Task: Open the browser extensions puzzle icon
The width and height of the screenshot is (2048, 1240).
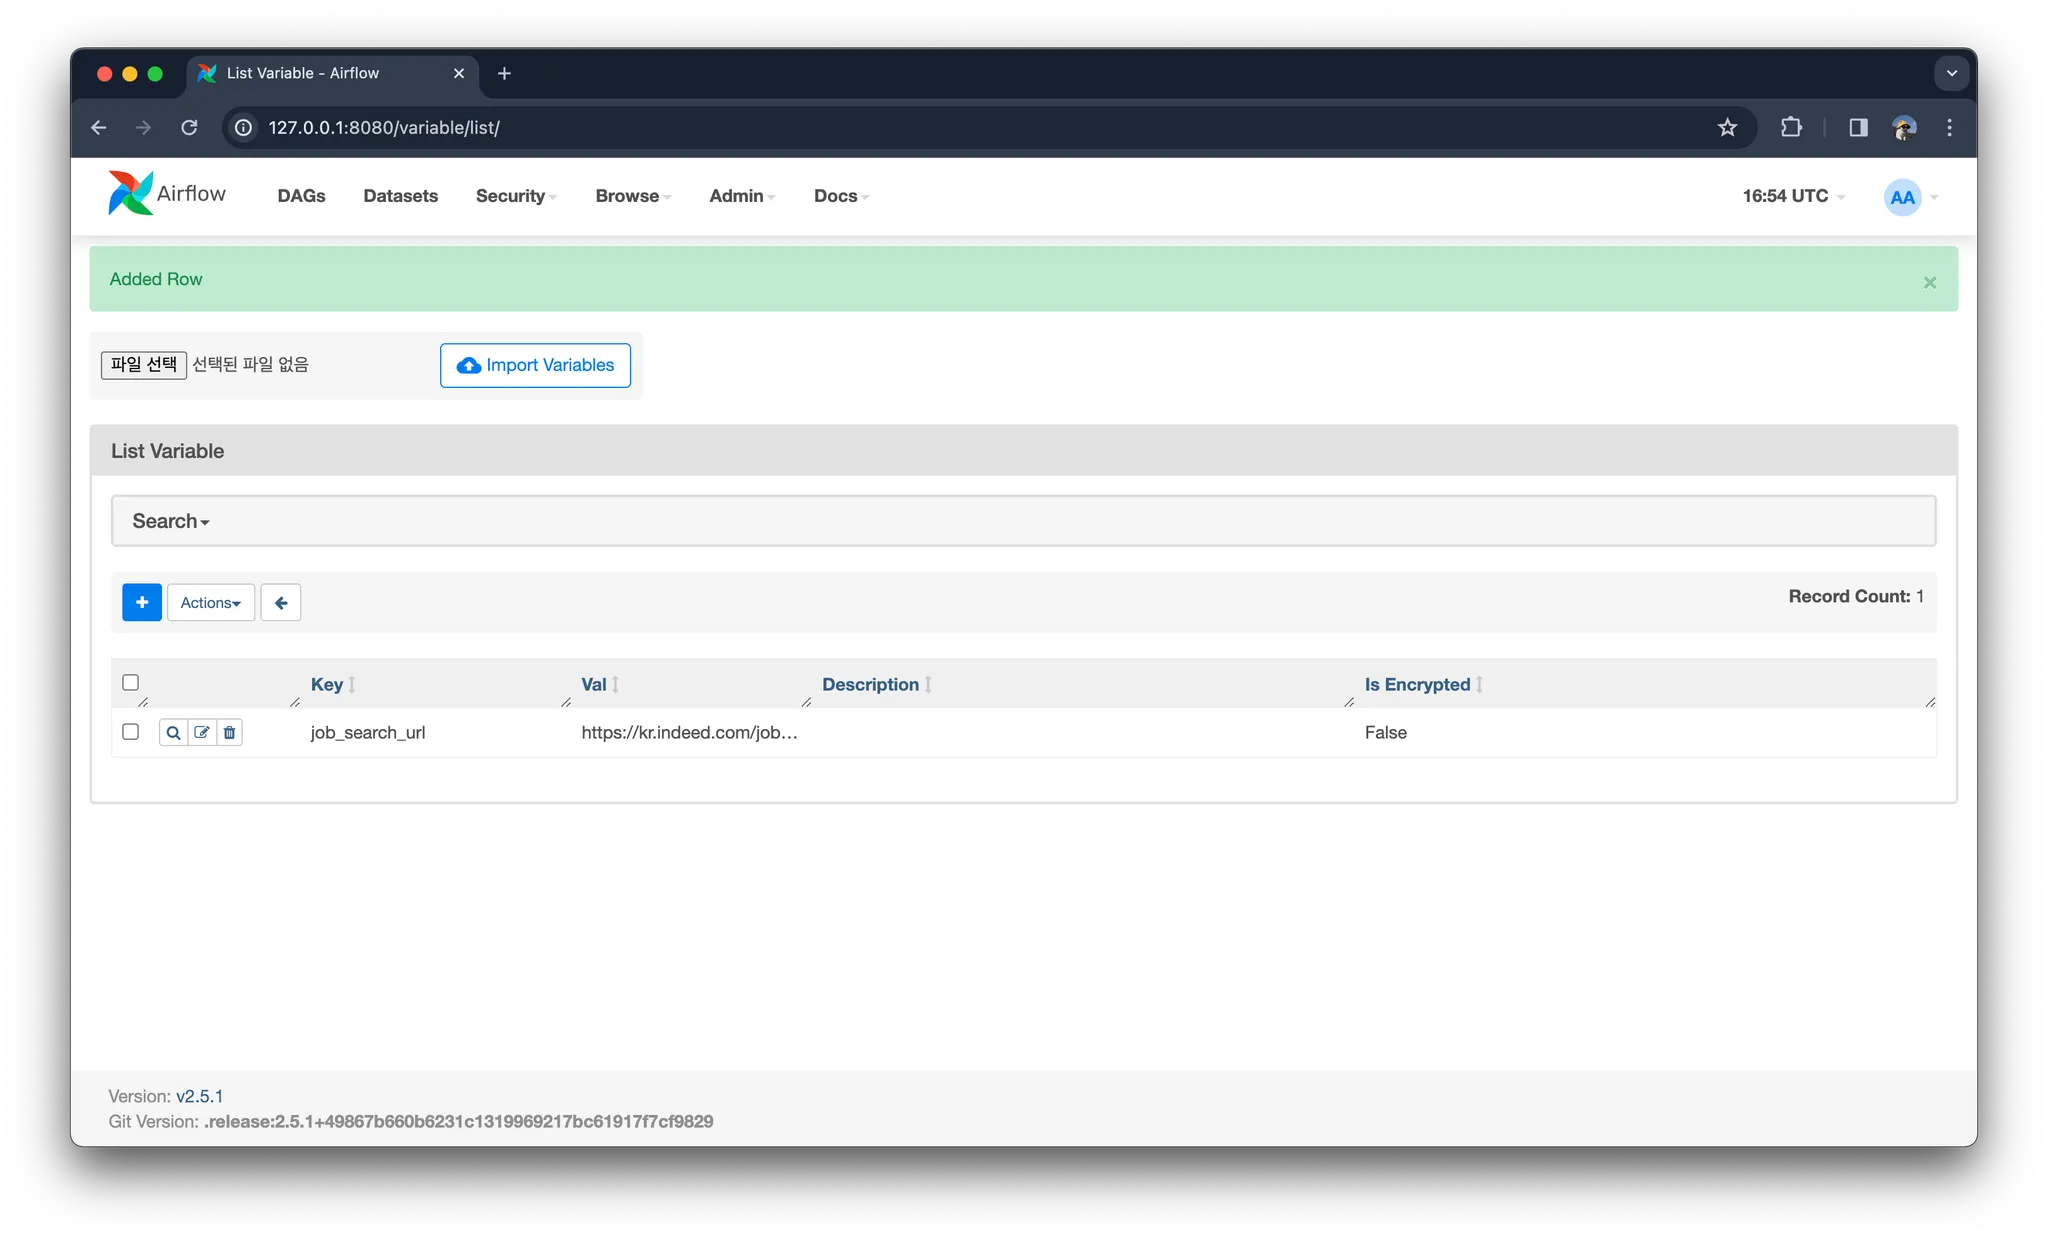Action: [1791, 127]
